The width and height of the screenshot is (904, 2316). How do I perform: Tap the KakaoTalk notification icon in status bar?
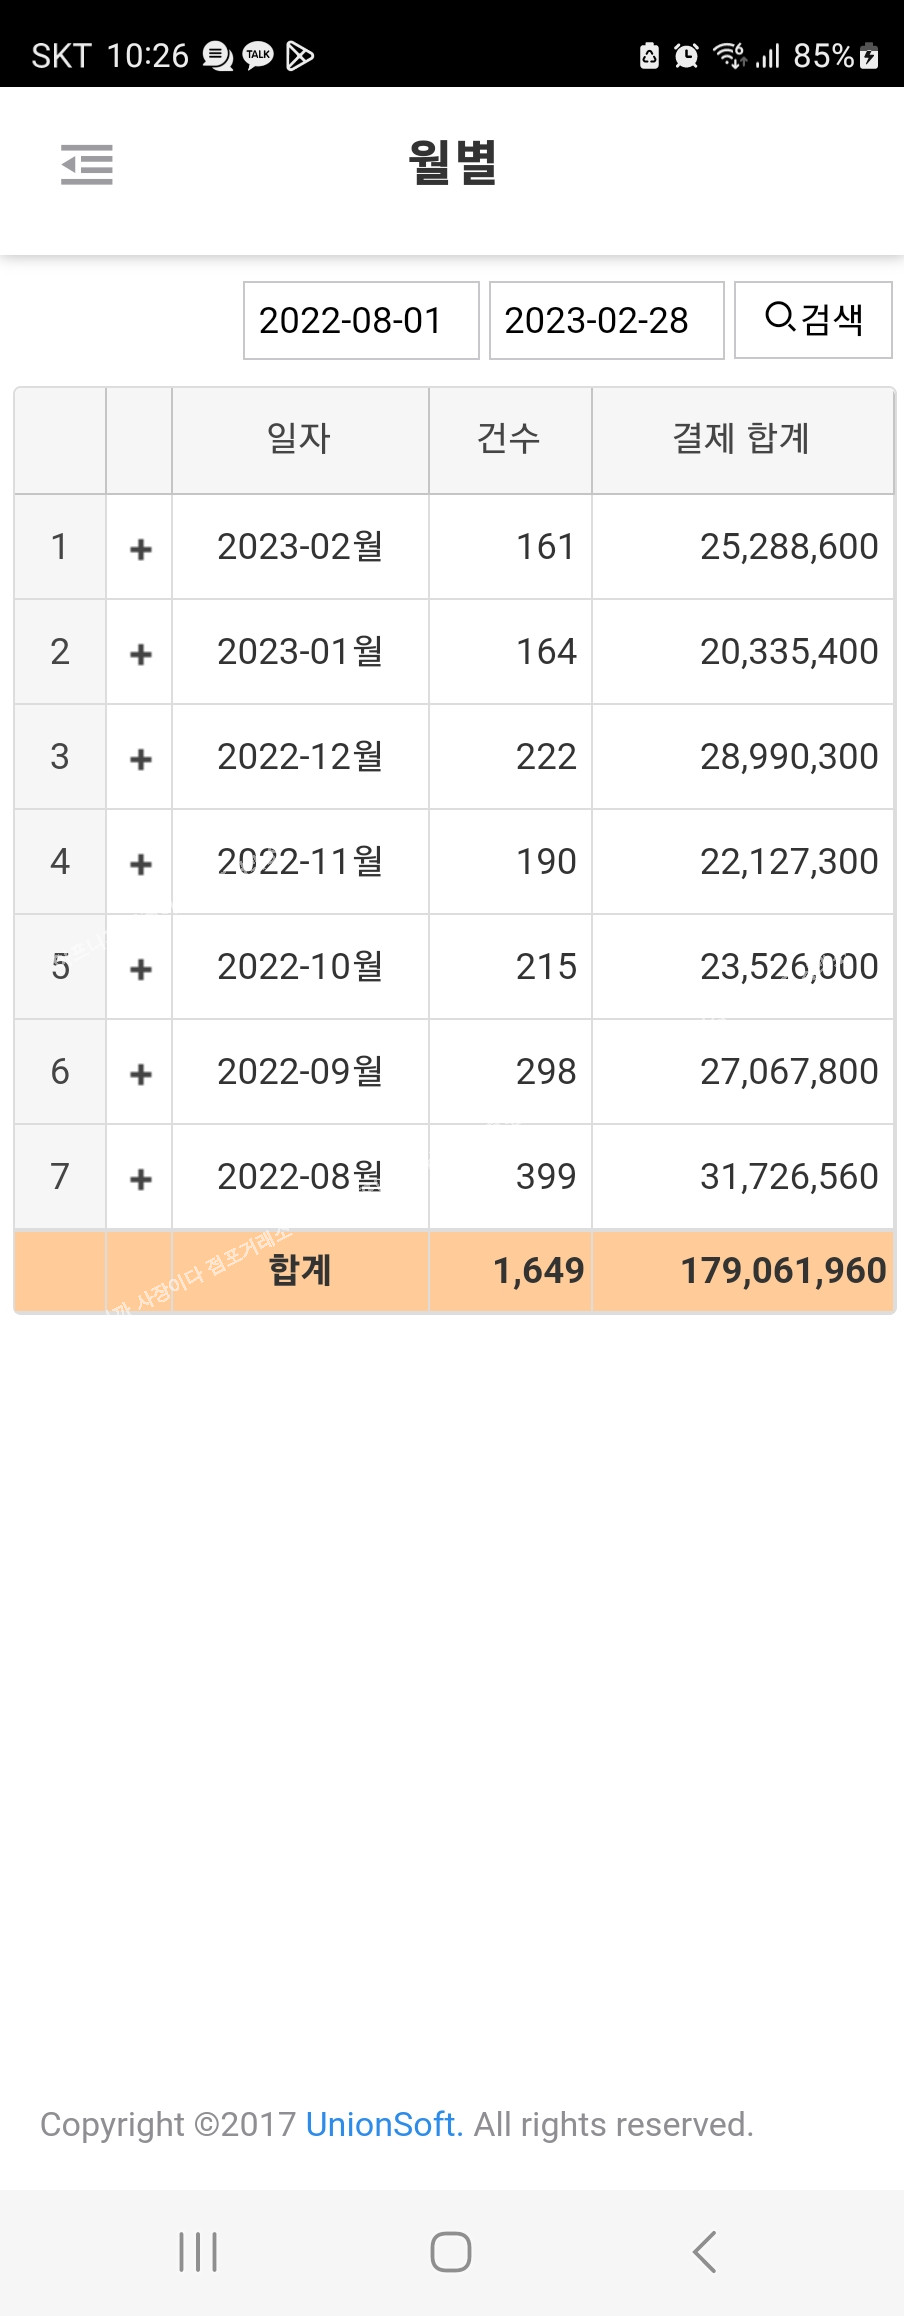pyautogui.click(x=258, y=55)
